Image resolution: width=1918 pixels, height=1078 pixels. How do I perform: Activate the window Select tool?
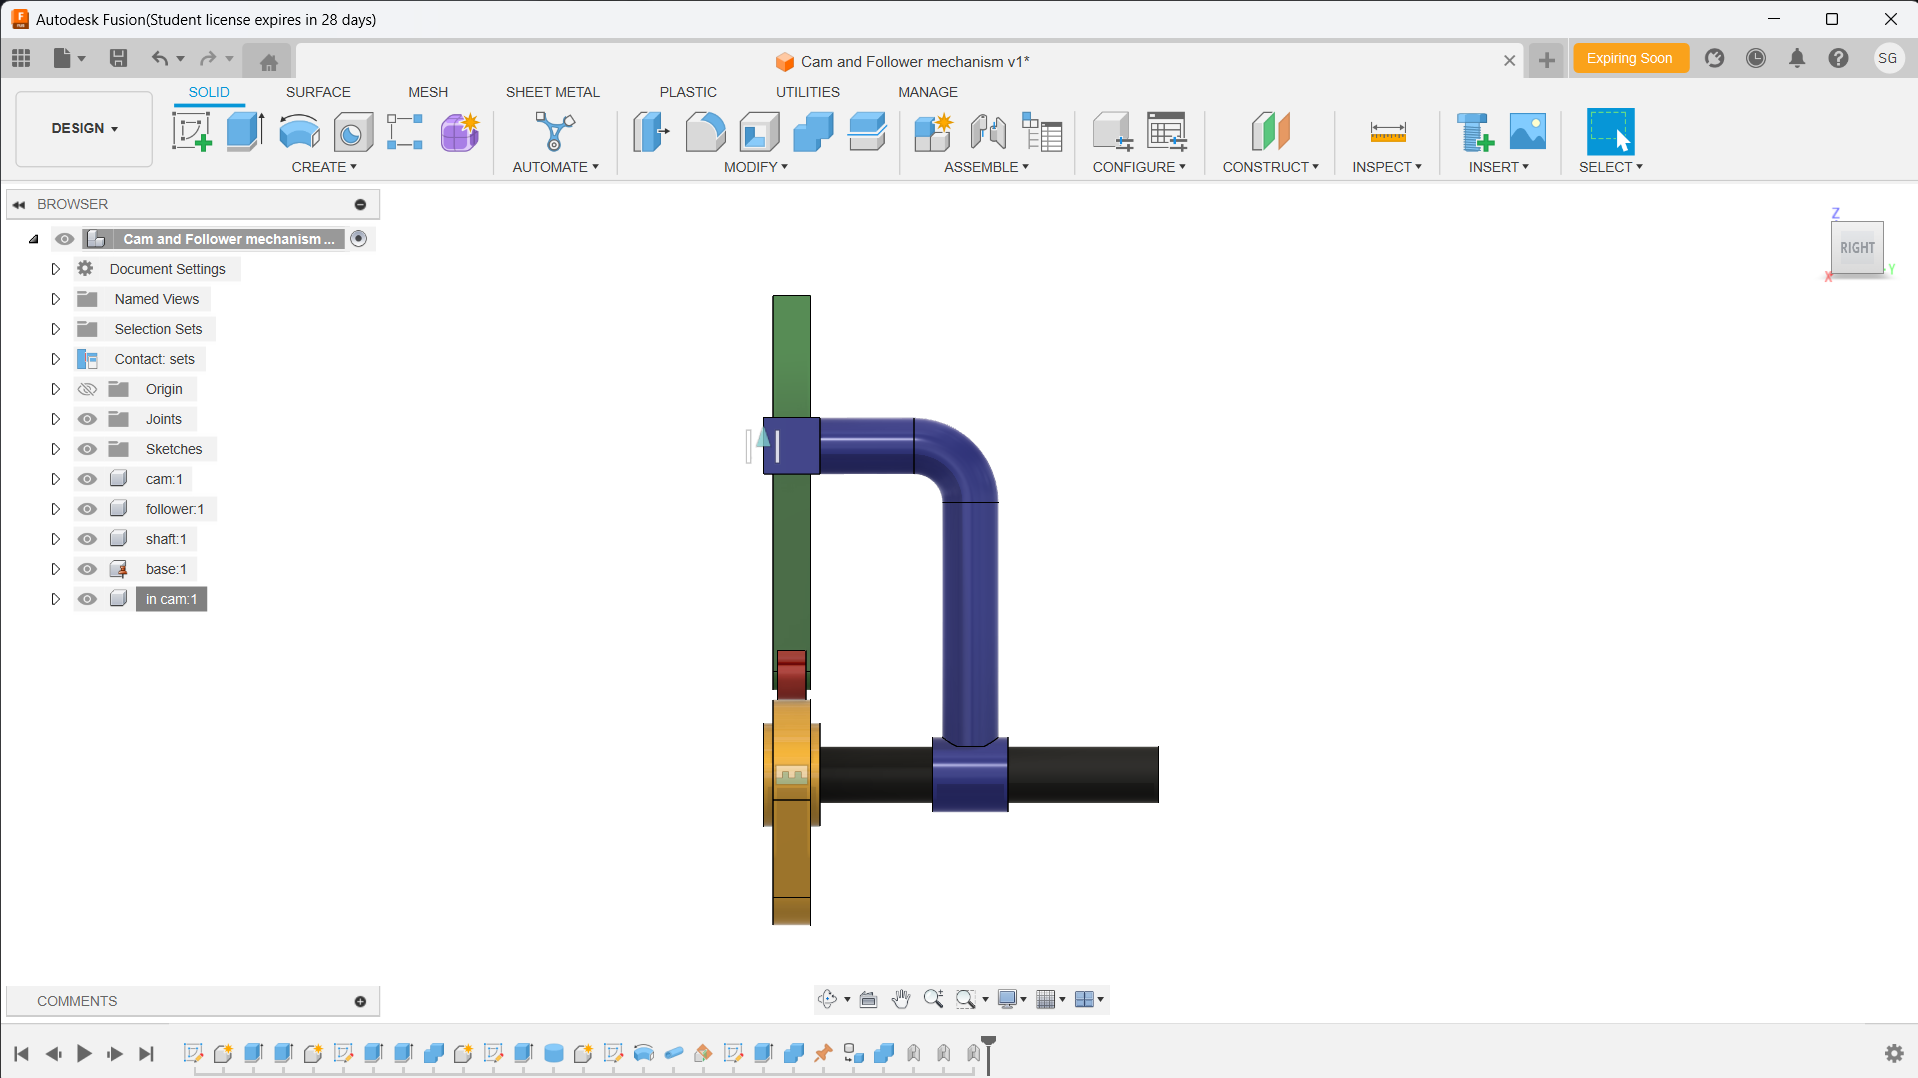pyautogui.click(x=1610, y=132)
